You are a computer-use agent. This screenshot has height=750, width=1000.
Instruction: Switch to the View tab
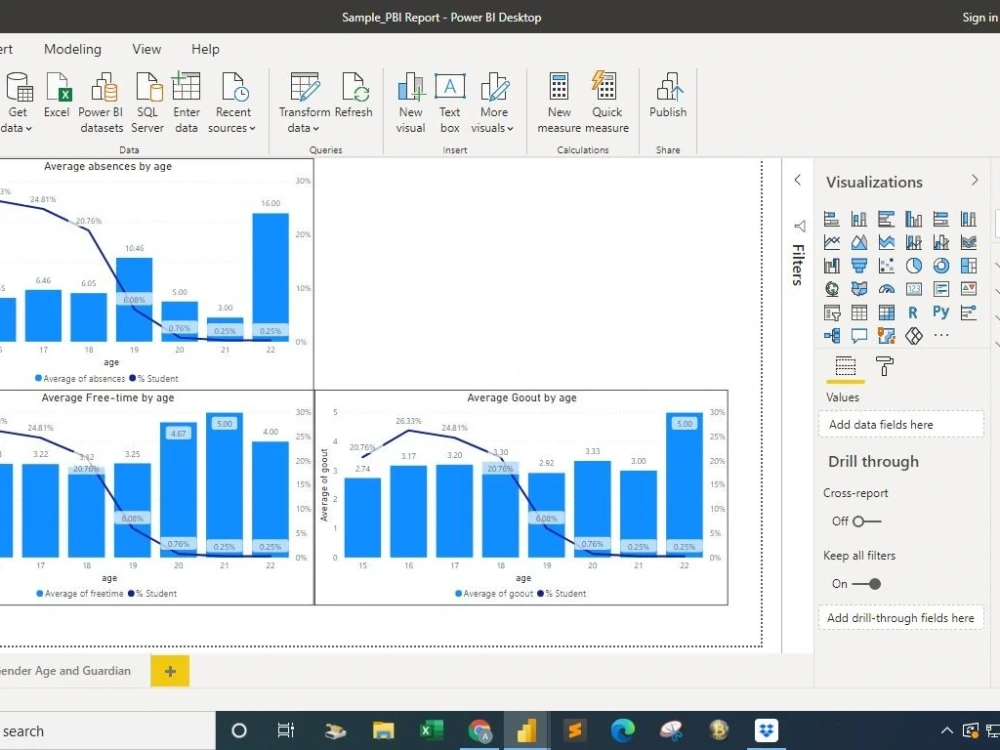146,48
